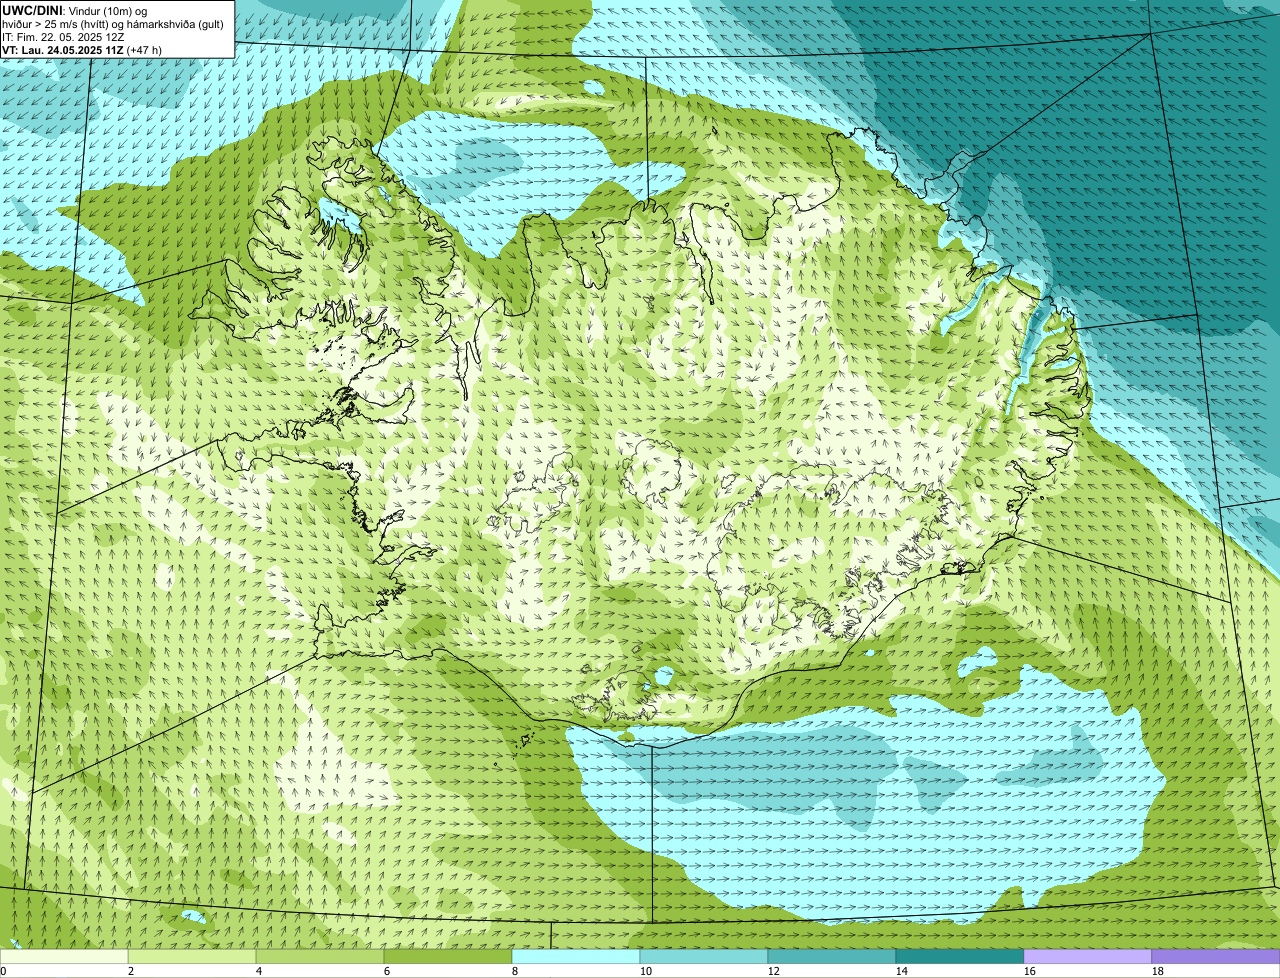
Task: Click the legend scale value 10
Action: [x=646, y=971]
